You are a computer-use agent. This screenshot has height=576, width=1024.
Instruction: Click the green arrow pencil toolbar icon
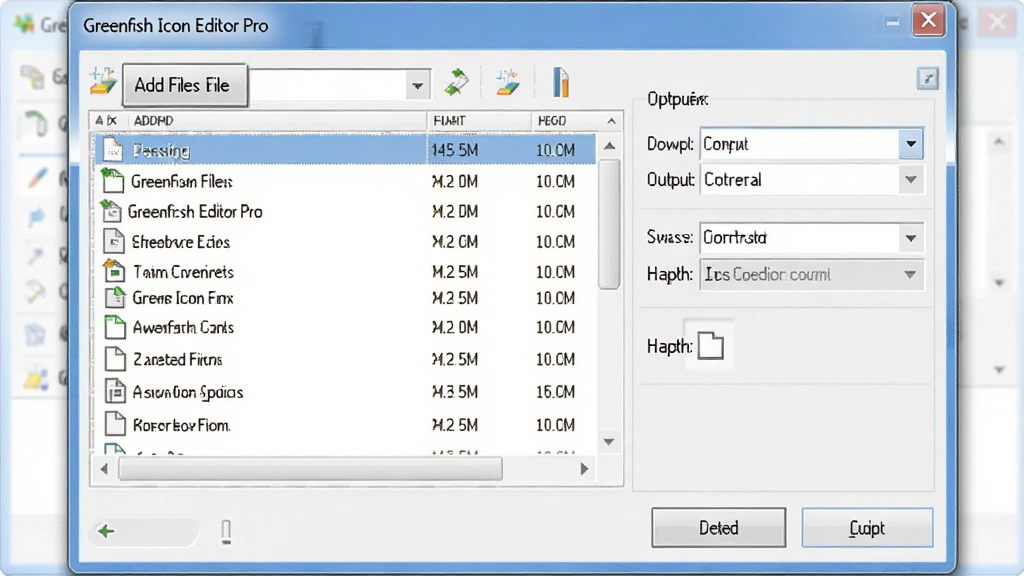tap(456, 82)
